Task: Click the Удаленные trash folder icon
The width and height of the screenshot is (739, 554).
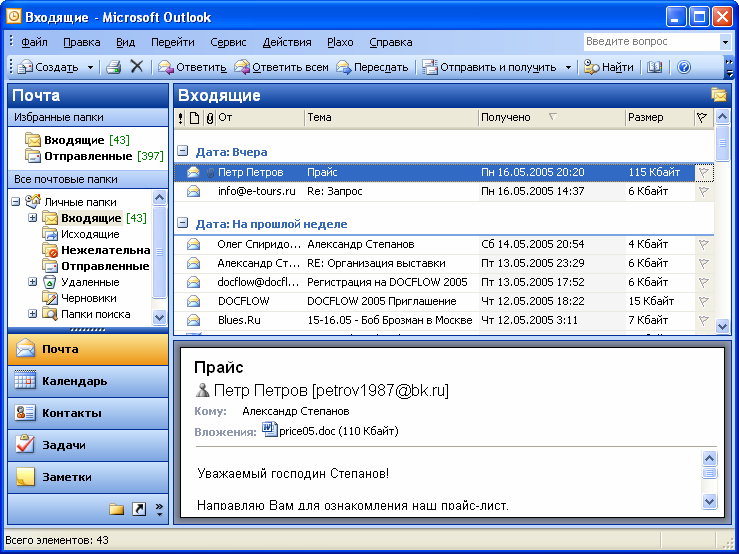Action: click(49, 282)
